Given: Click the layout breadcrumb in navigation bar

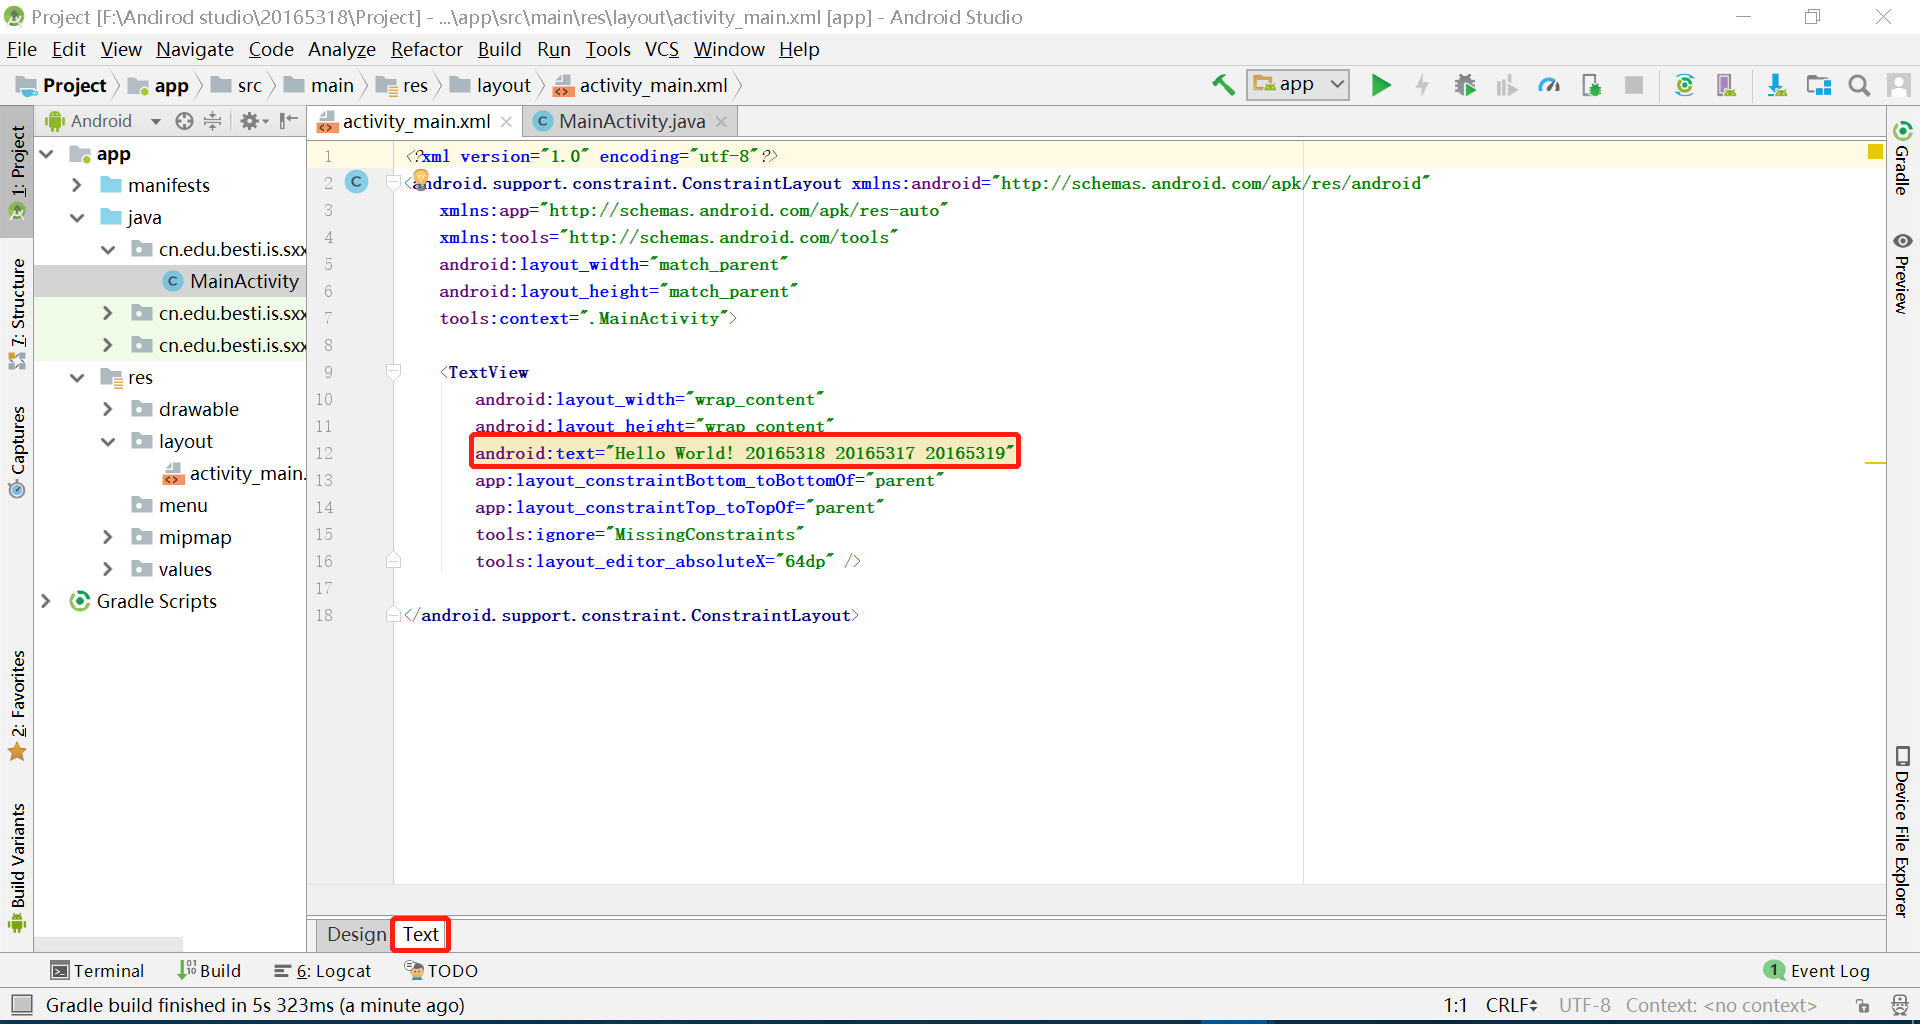Looking at the screenshot, I should click(490, 85).
